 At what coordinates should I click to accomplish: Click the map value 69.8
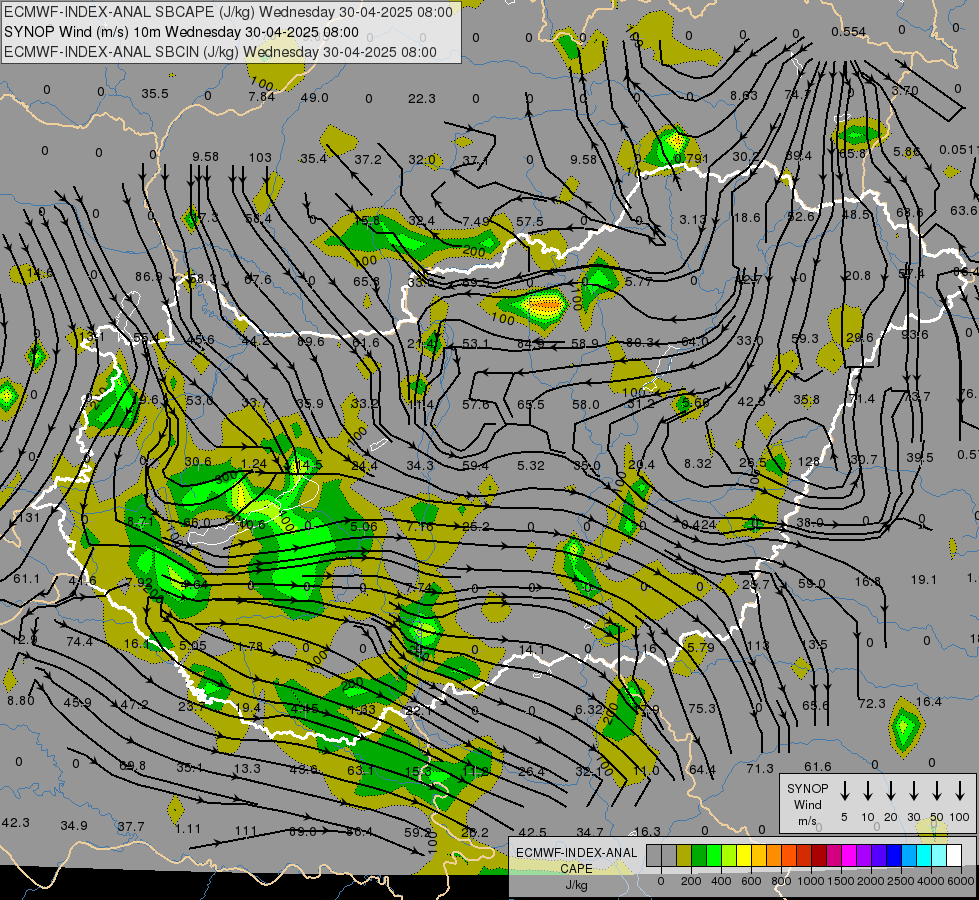132,766
